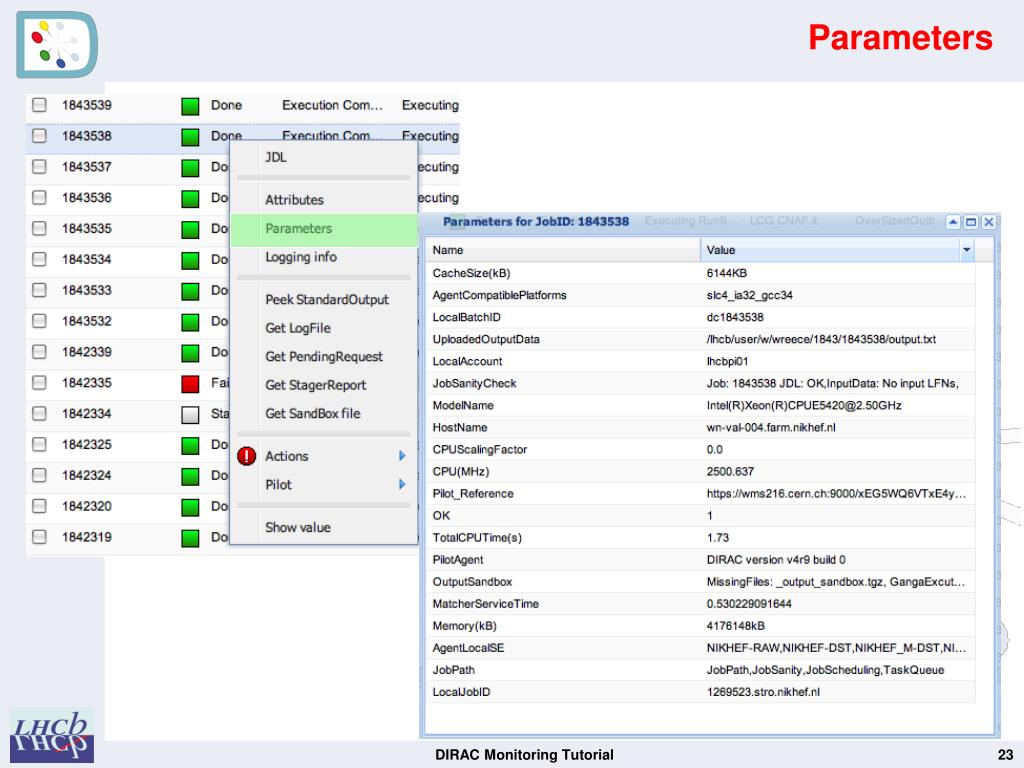Select Parameters menu entry
Viewport: 1024px width, 768px height.
point(325,229)
